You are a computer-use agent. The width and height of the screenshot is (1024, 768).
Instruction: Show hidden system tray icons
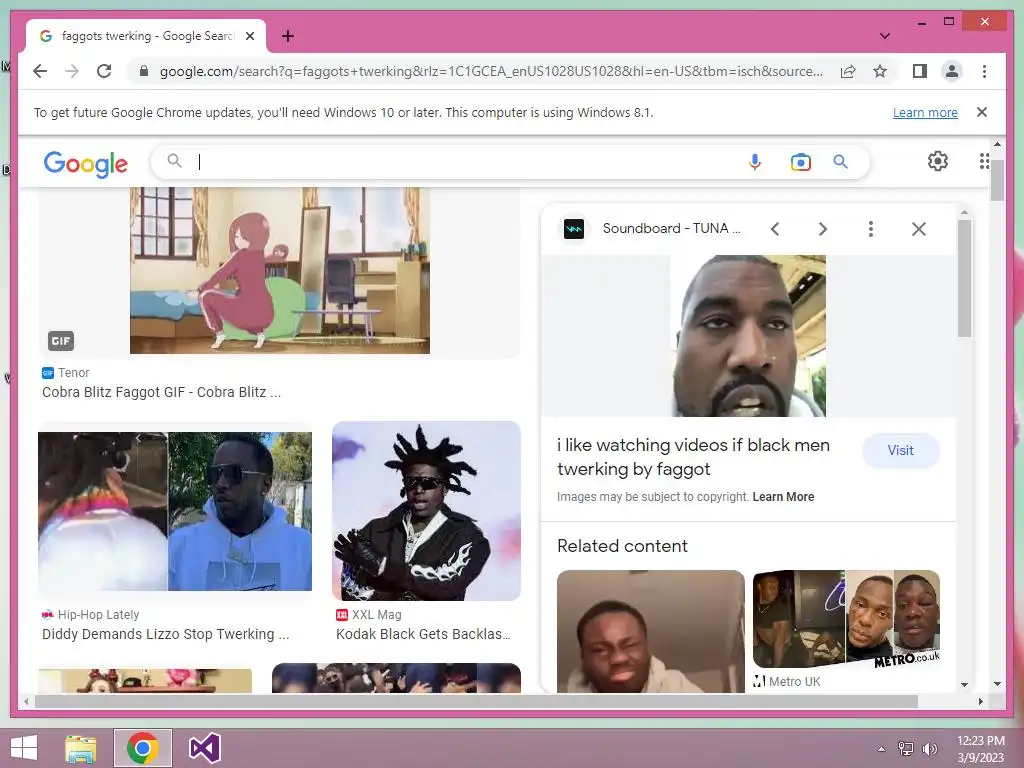[x=882, y=749]
